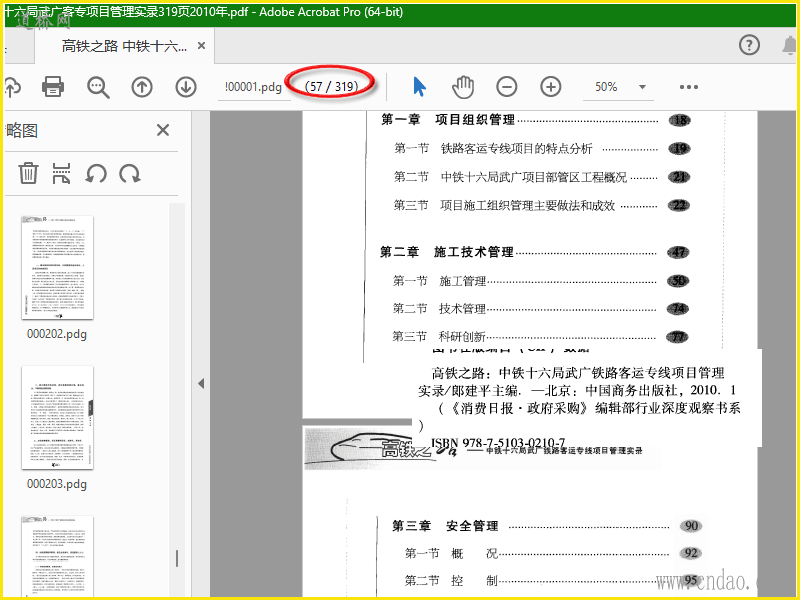Image resolution: width=800 pixels, height=600 pixels.
Task: Click the 第一节 概况 entry
Action: tap(451, 554)
